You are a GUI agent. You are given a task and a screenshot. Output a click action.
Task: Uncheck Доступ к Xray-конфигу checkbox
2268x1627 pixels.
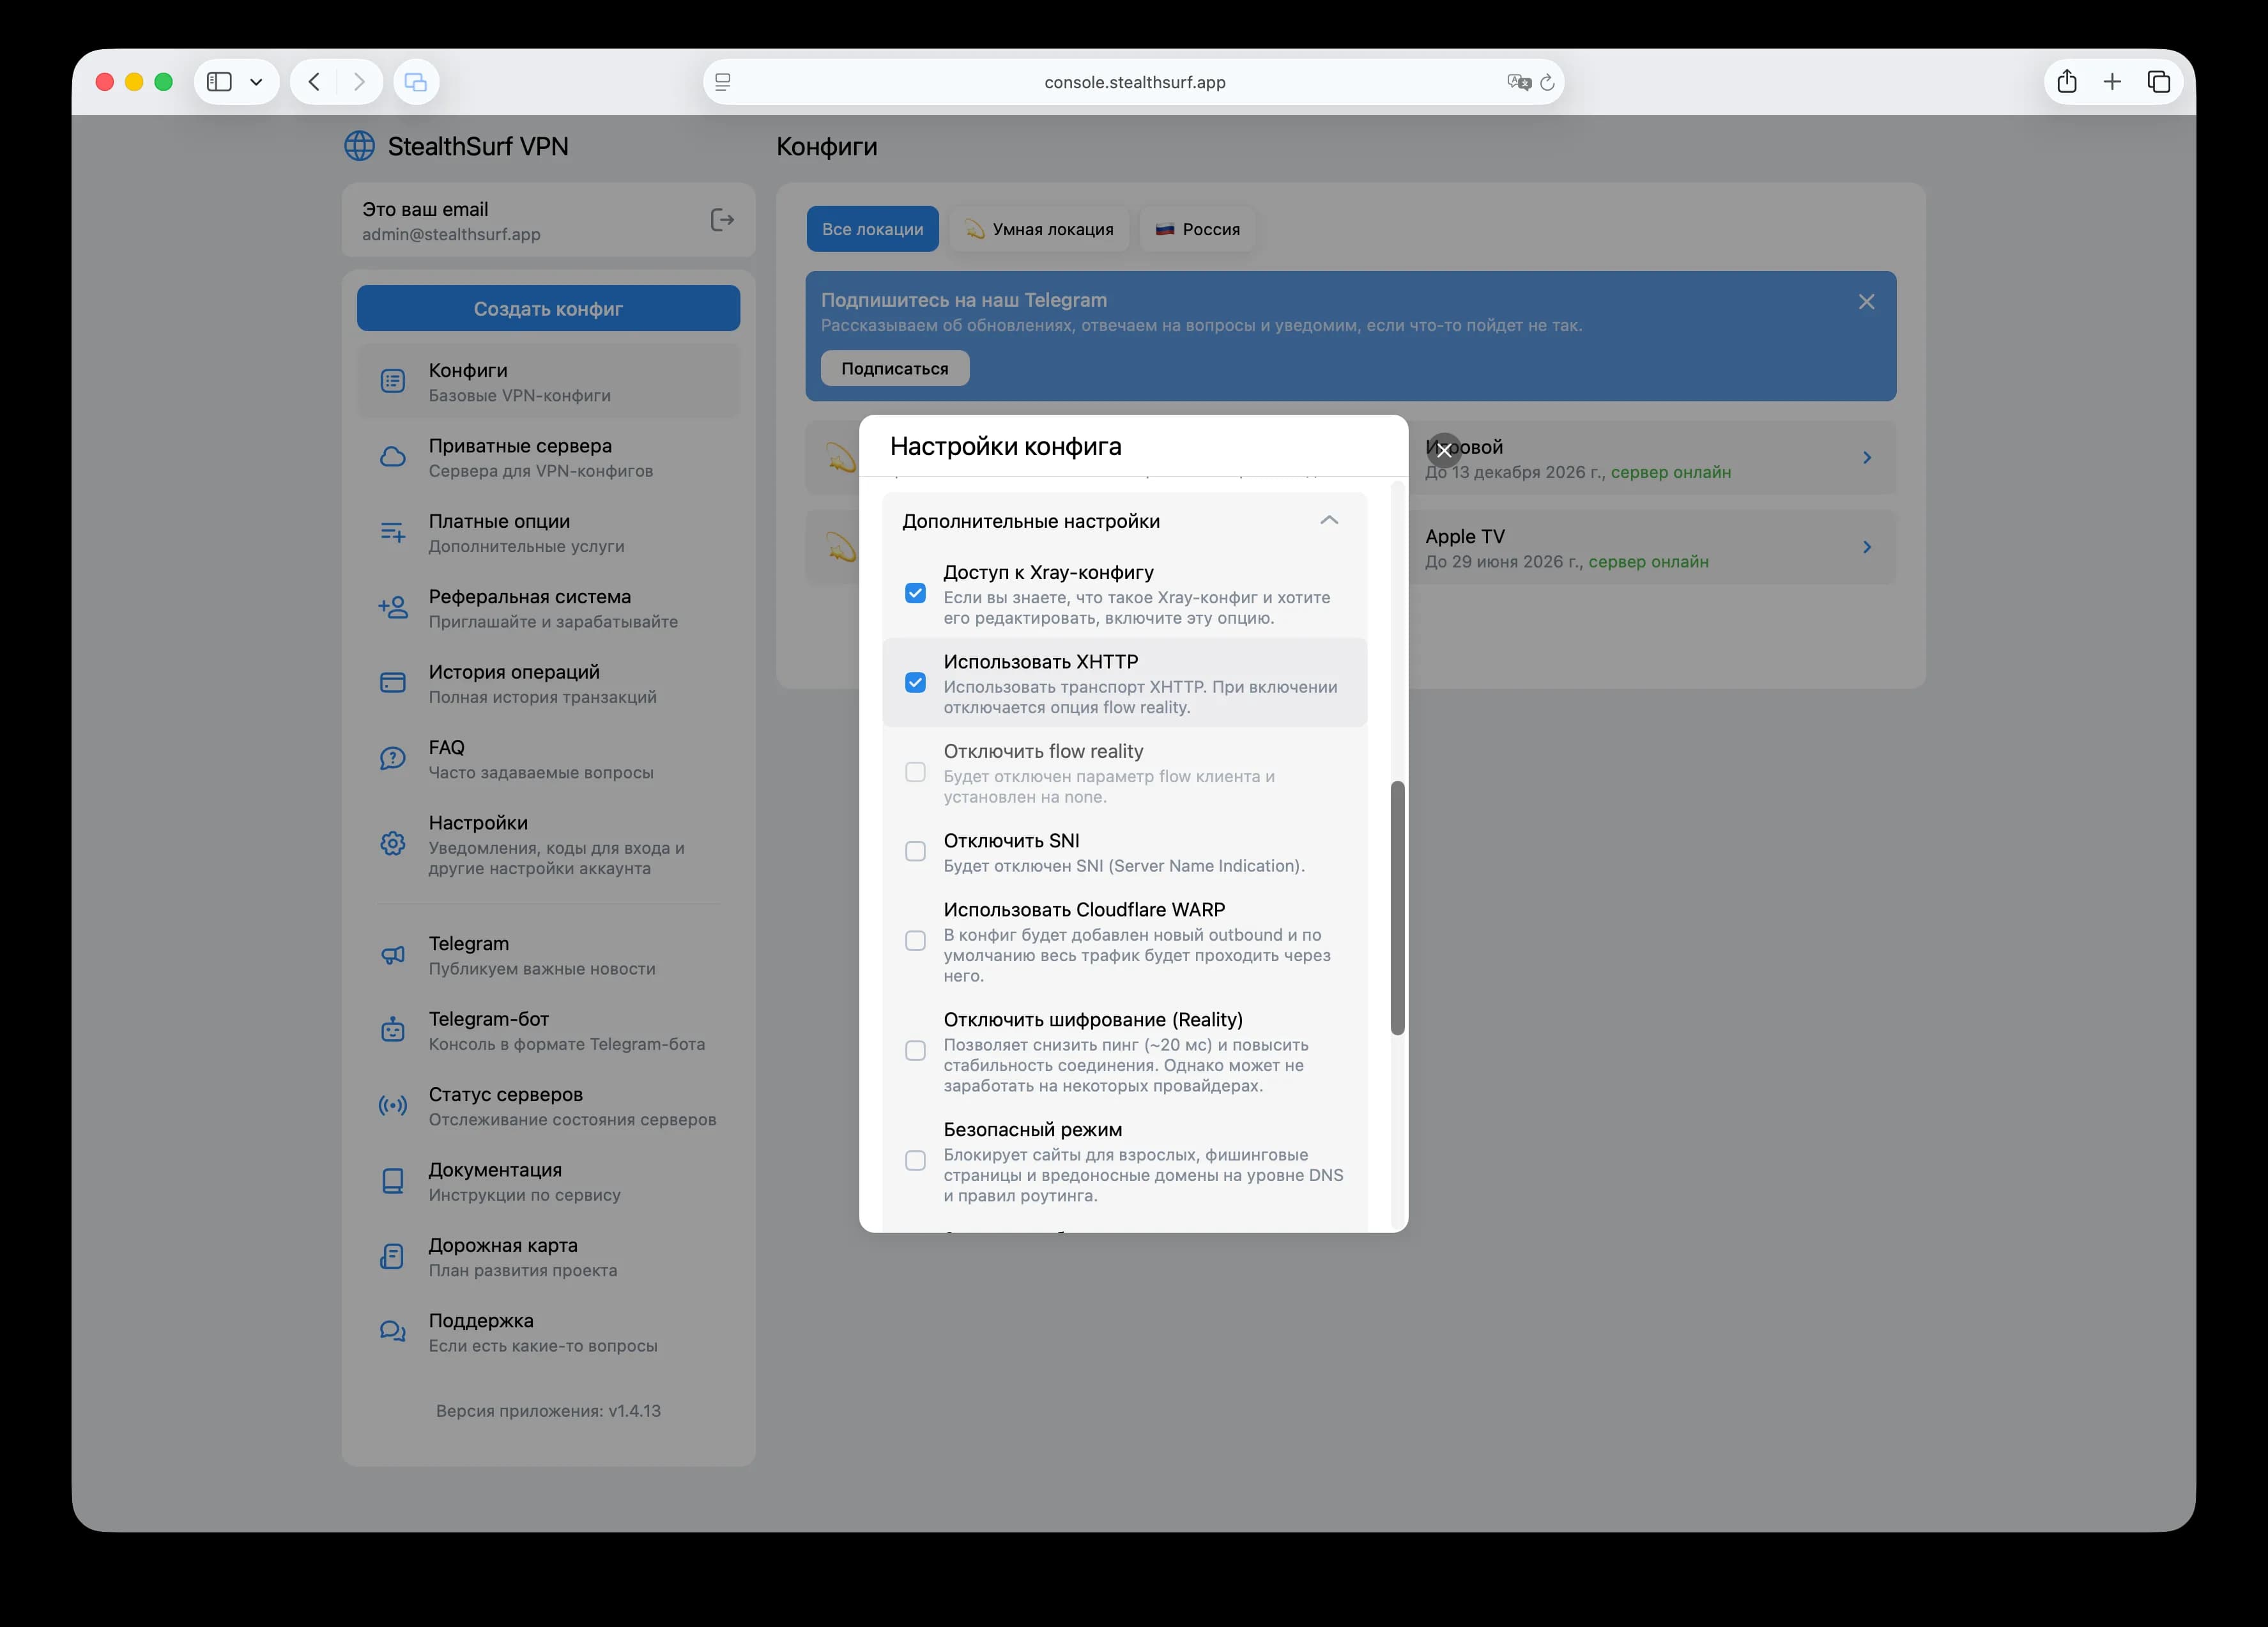point(915,593)
